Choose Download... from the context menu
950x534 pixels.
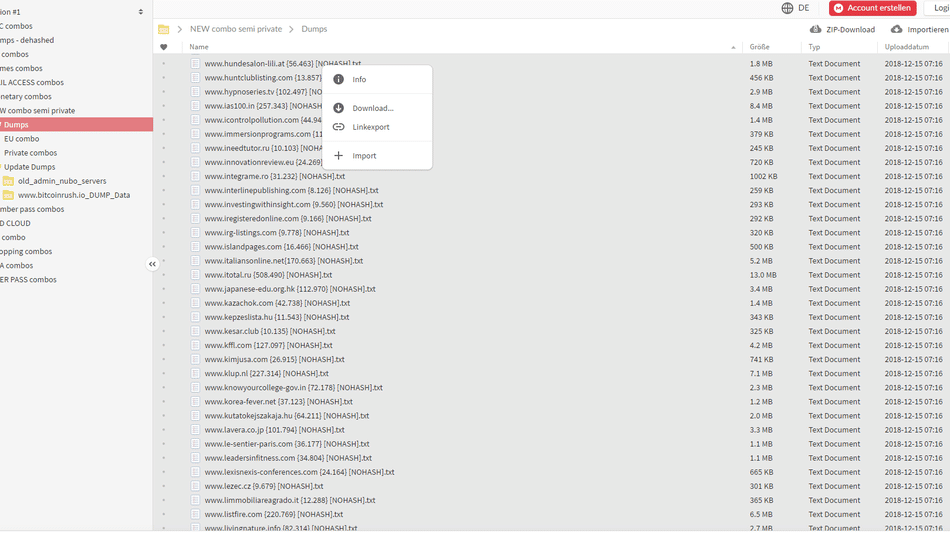377,108
